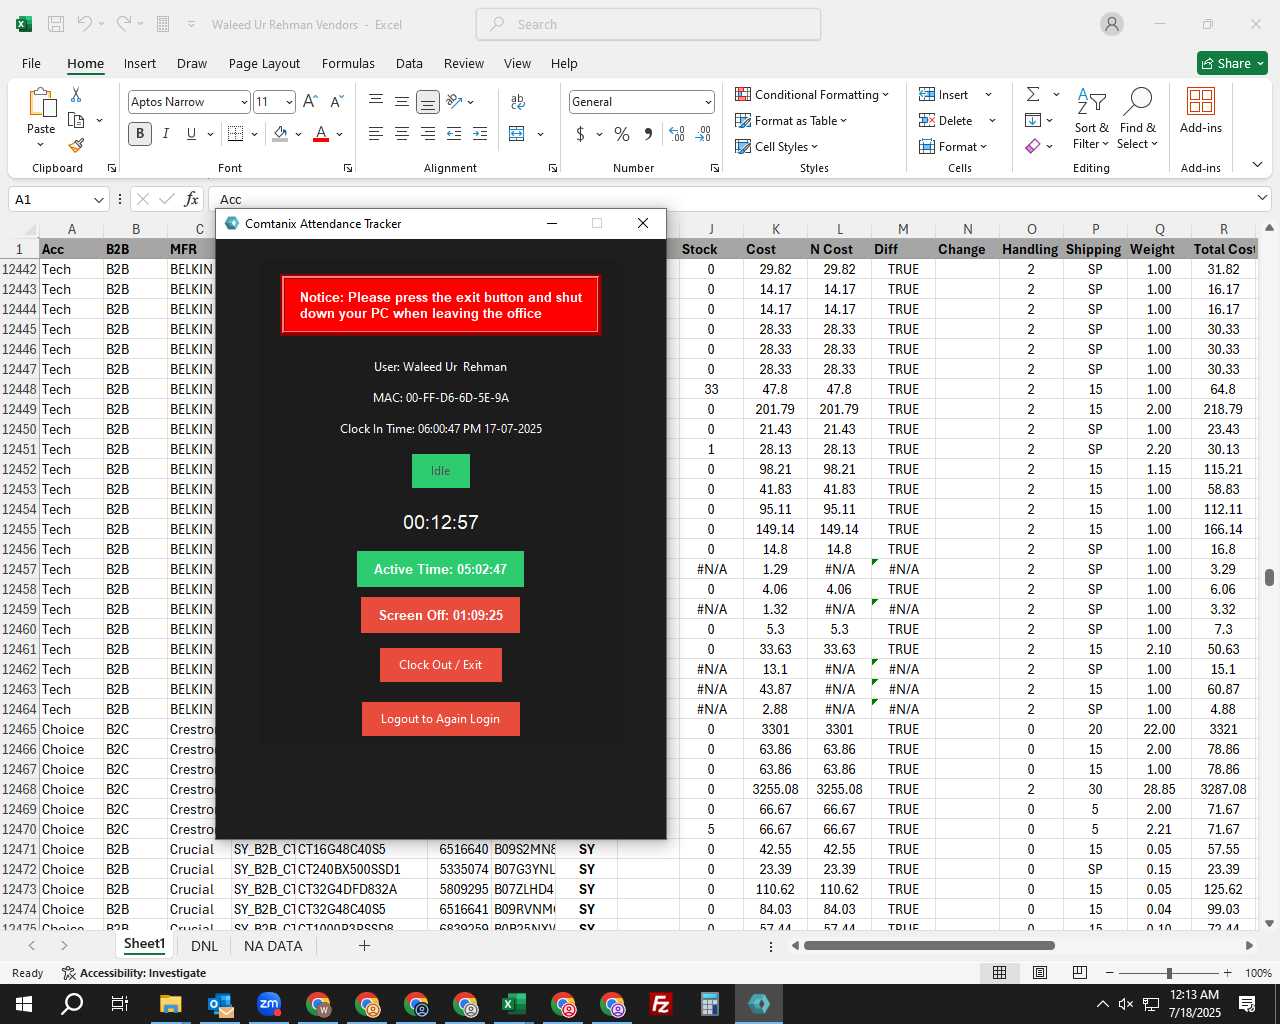Viewport: 1280px width, 1024px height.
Task: Open the General number format dropdown
Action: click(708, 102)
